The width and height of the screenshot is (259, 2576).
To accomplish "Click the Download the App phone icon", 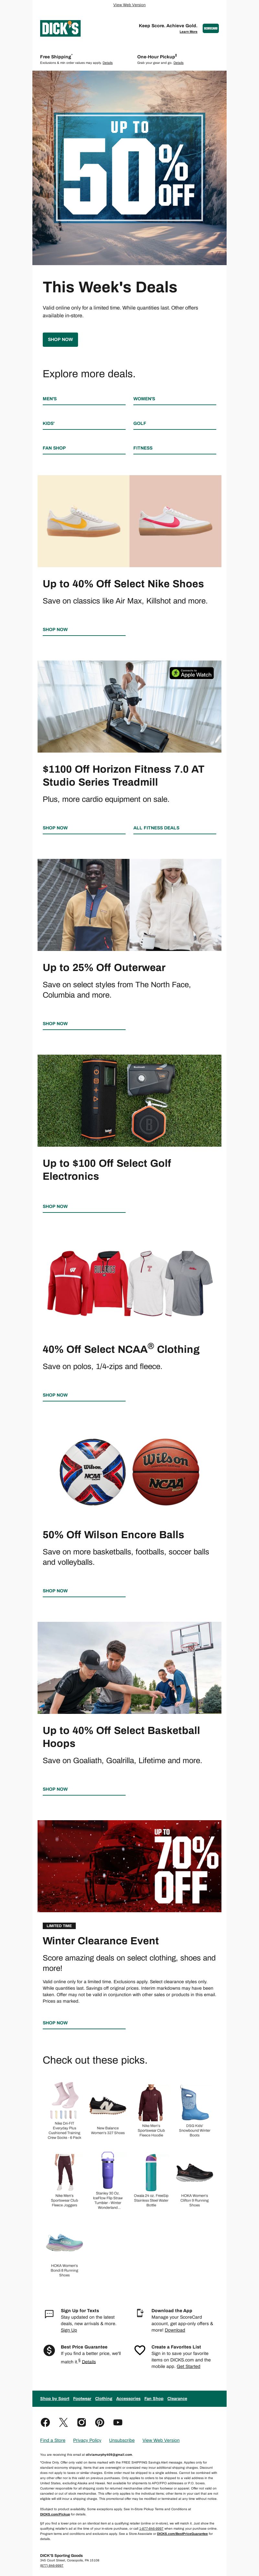I will click(x=140, y=2314).
